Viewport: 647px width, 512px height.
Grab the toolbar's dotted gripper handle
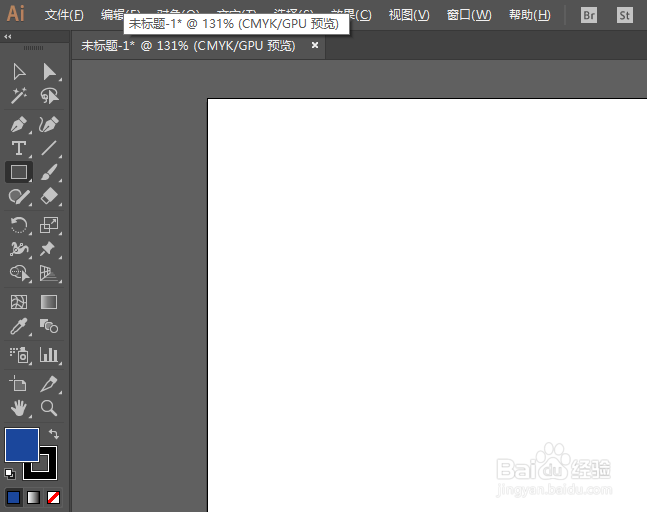[33, 48]
